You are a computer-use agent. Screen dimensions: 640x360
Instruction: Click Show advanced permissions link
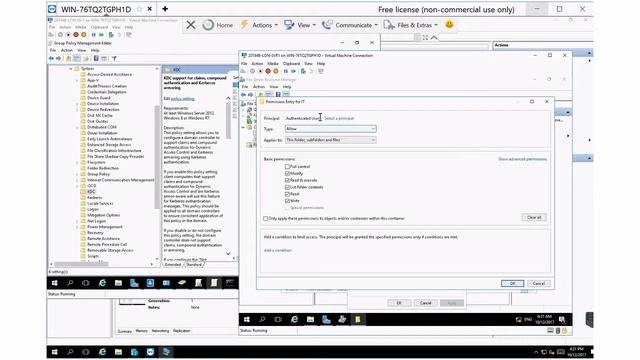[522, 159]
